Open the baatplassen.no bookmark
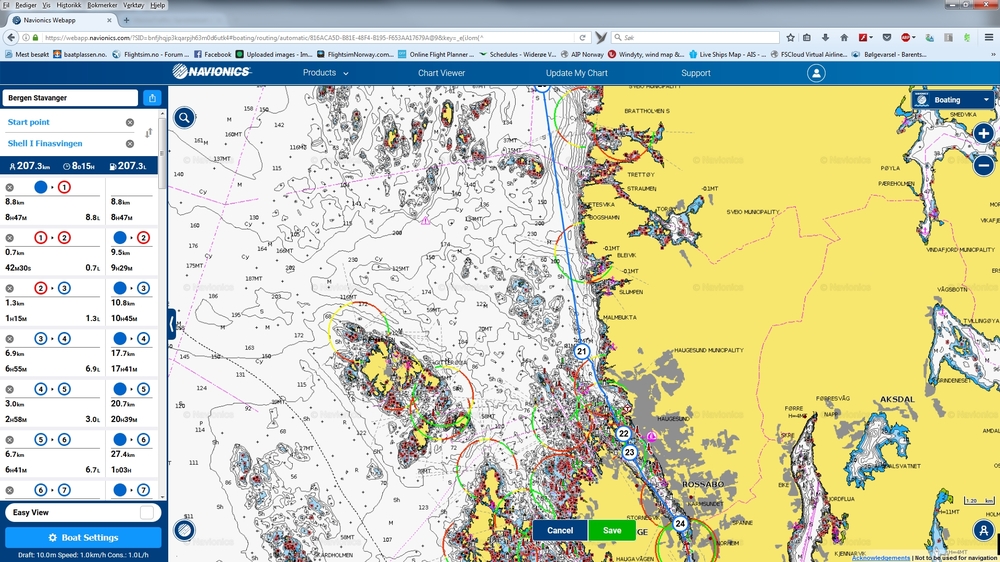The height and width of the screenshot is (562, 1000). (80, 55)
